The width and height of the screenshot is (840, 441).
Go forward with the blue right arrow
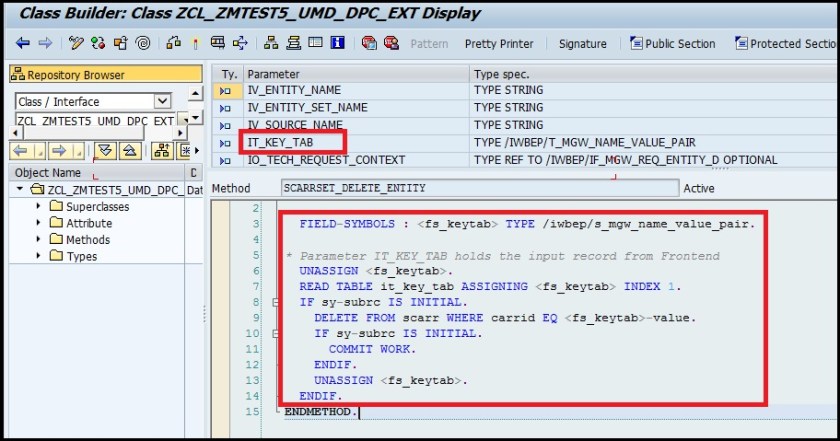[46, 43]
